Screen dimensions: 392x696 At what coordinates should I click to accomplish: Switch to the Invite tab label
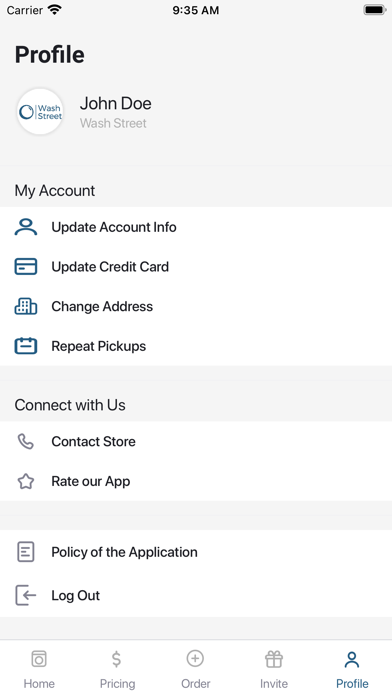(274, 684)
